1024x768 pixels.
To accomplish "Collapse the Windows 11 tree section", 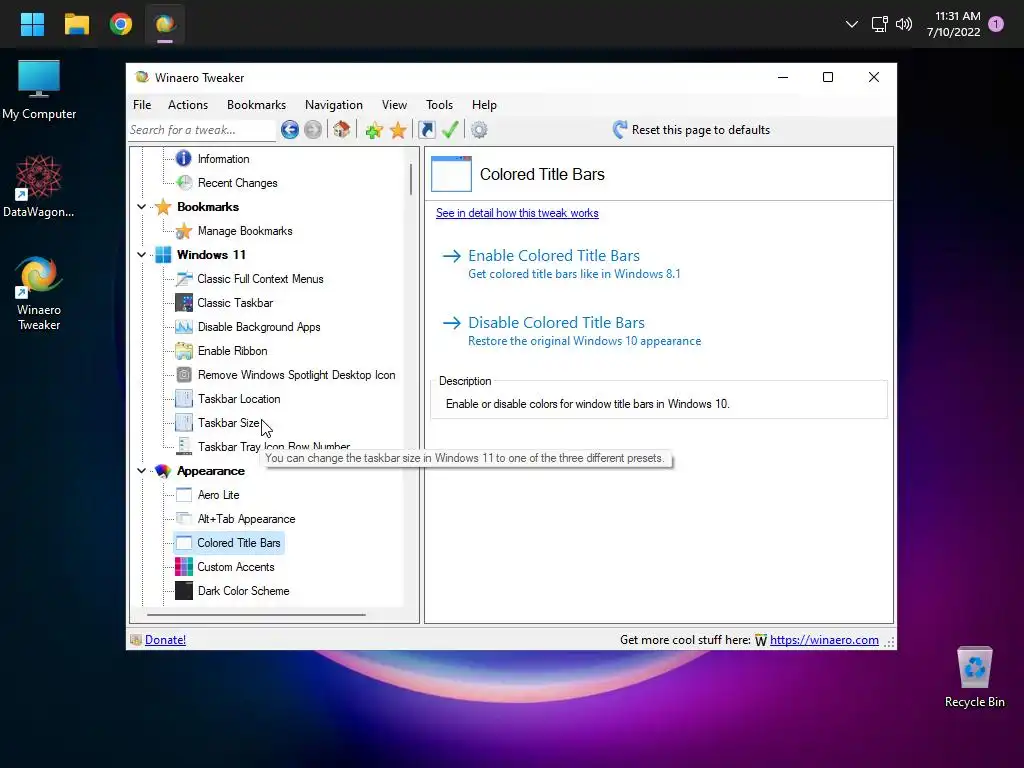I will point(142,255).
